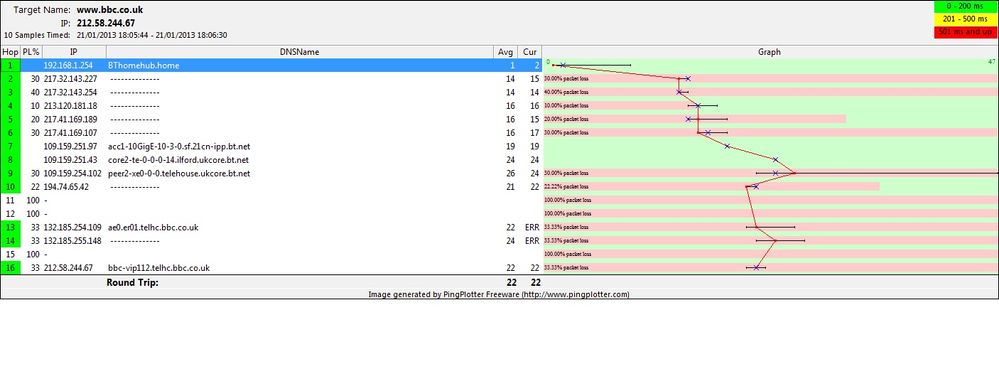
Task: Select IP 217.41.169.189 in hop 5
Action: click(70, 119)
